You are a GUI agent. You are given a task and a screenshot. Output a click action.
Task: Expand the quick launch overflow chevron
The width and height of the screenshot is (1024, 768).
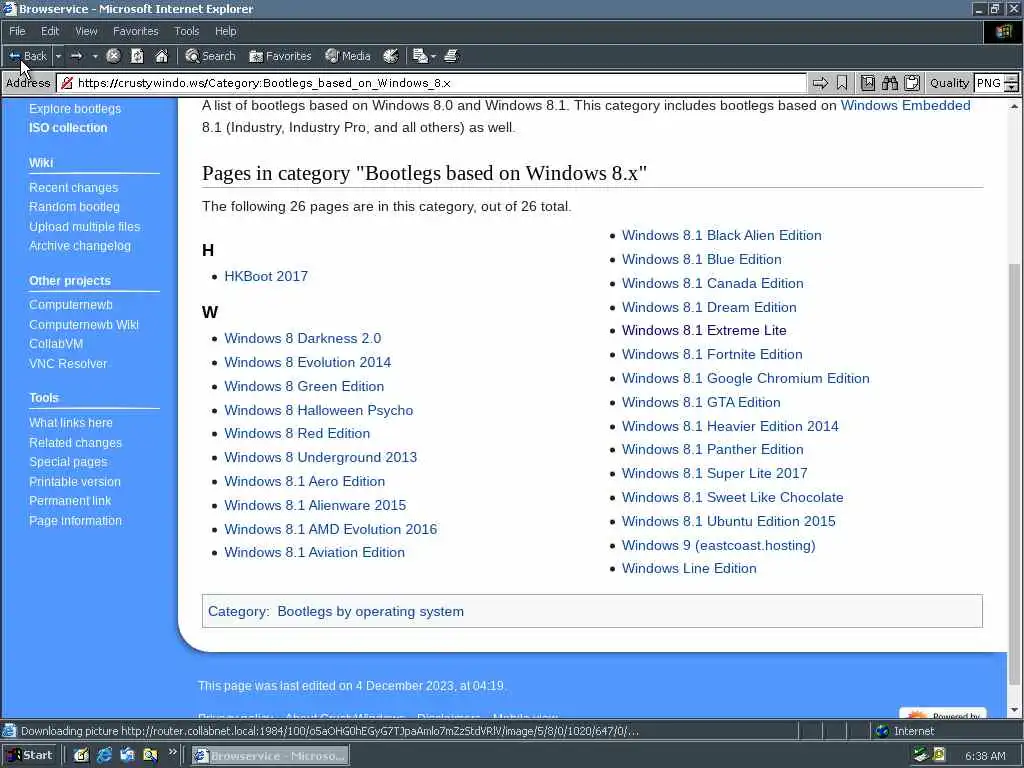point(172,752)
